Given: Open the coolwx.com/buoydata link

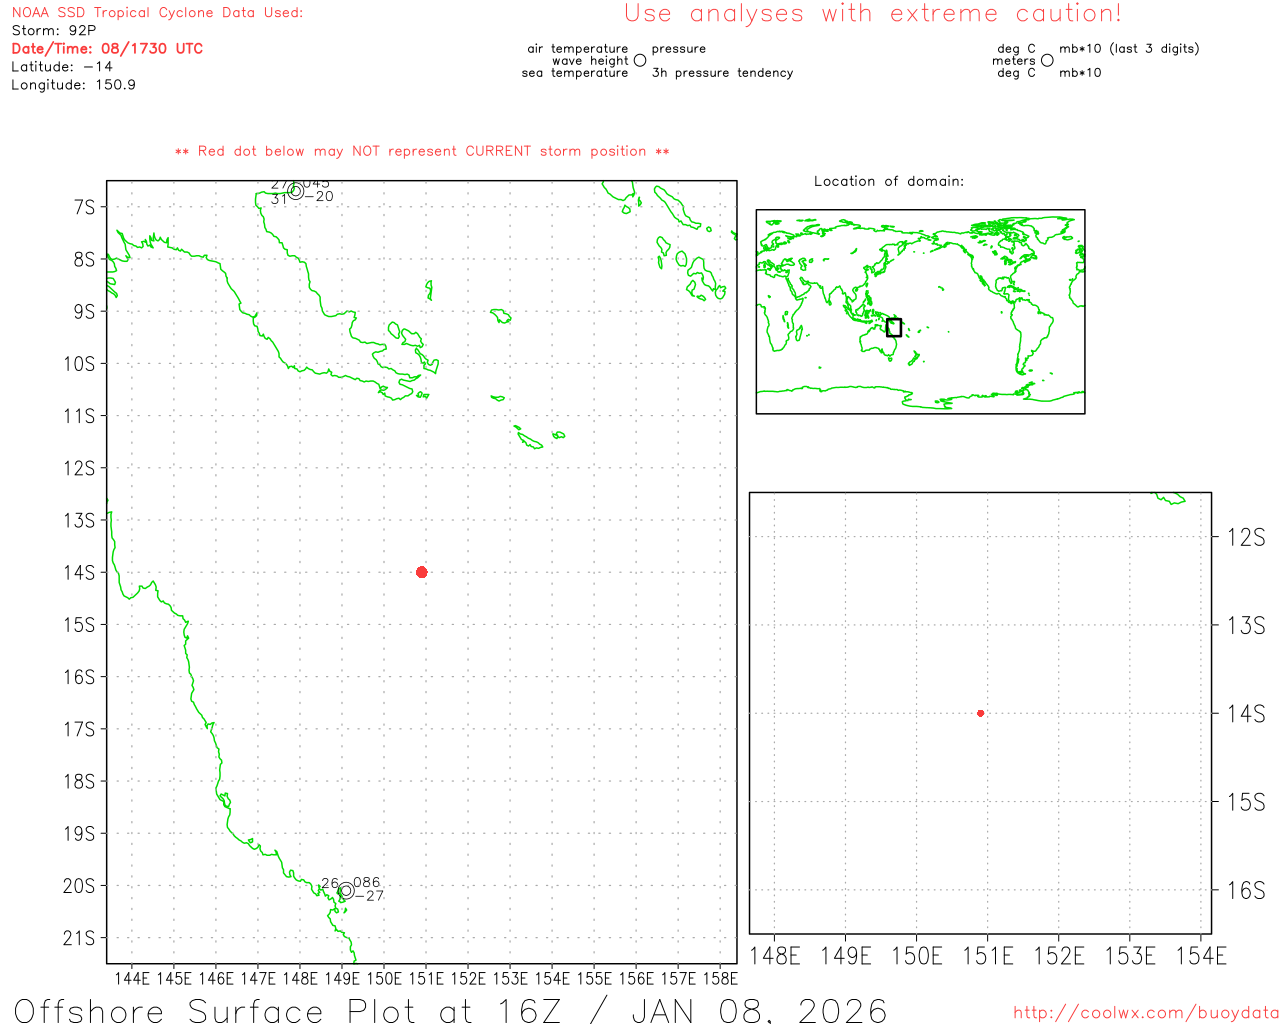Looking at the screenshot, I should pyautogui.click(x=1145, y=1013).
